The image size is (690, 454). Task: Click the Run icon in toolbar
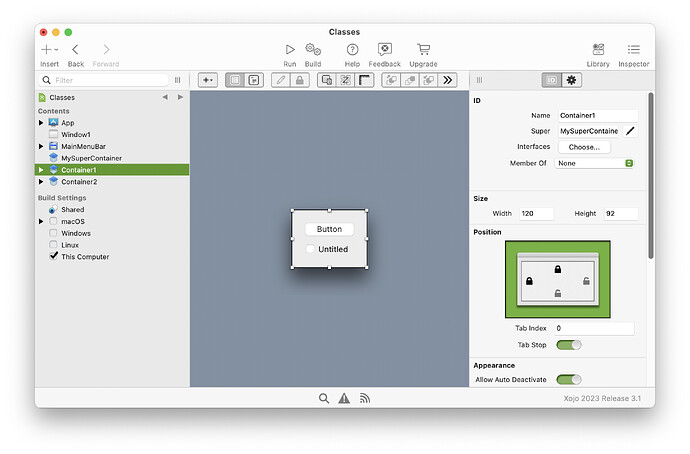(289, 49)
